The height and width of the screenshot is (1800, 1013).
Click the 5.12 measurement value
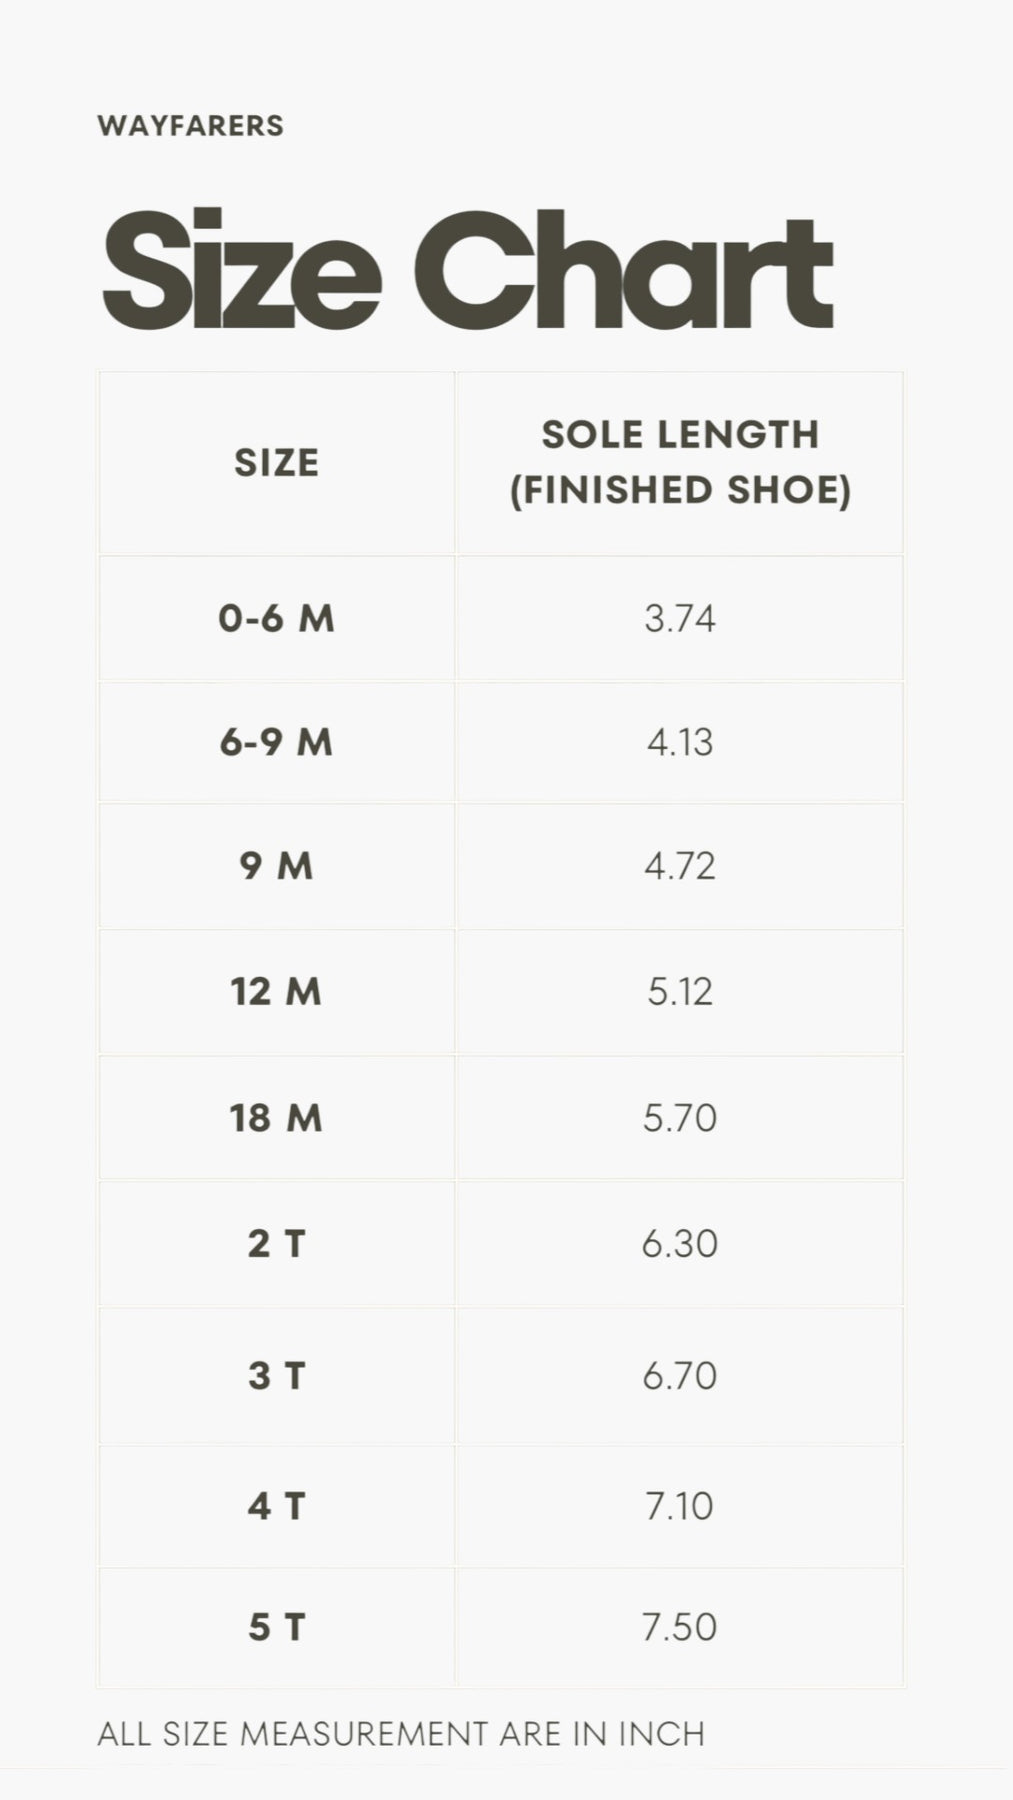[680, 991]
